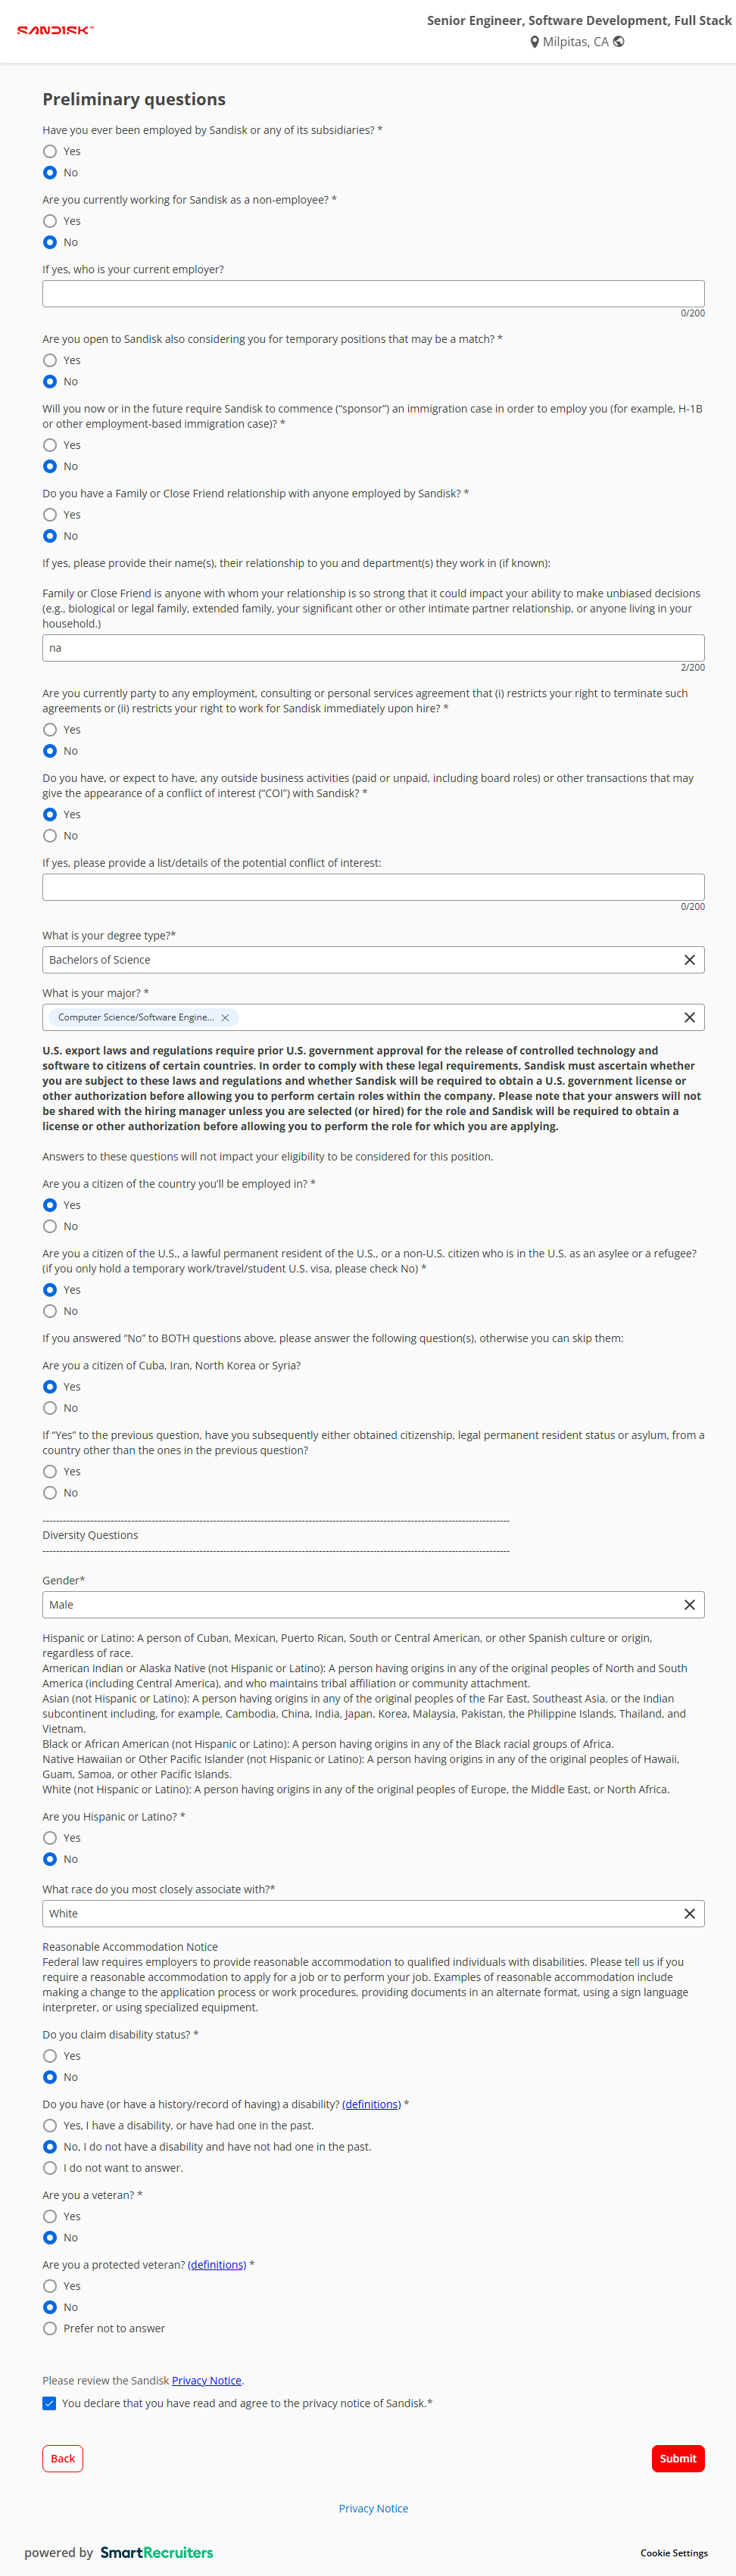The height and width of the screenshot is (2576, 736).
Task: Choose Prefer not to answer for protected veteran
Action: (x=50, y=2329)
